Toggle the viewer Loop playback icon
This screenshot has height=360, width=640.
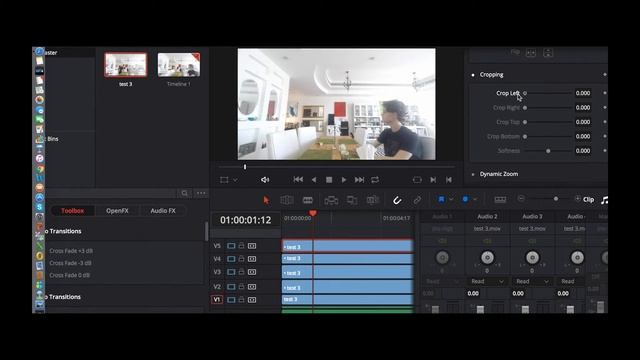tap(375, 180)
